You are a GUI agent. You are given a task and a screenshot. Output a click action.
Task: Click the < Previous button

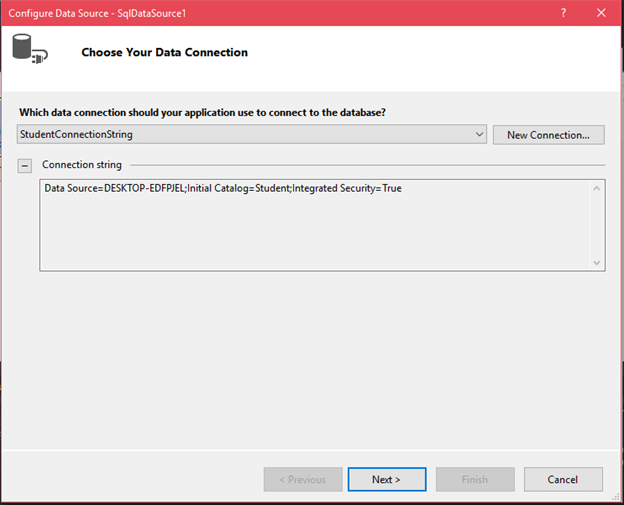point(303,479)
